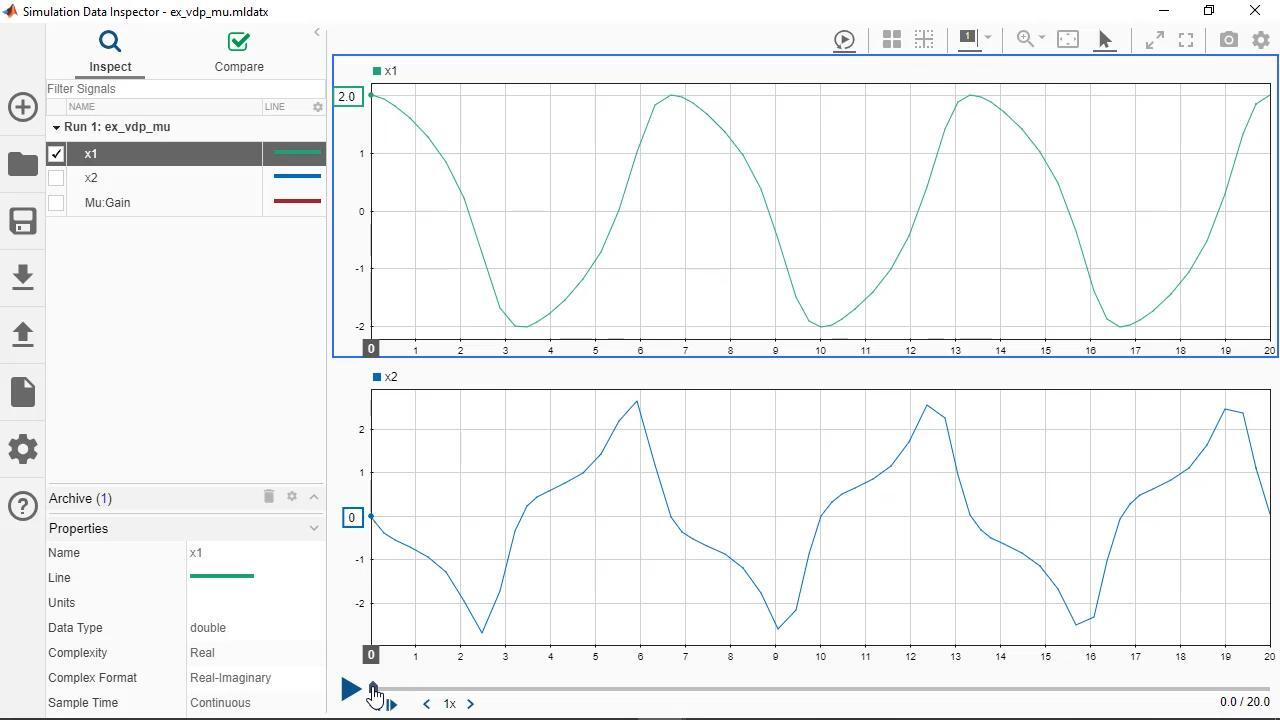Viewport: 1280px width, 720px height.
Task: Open the Help question mark icon
Action: click(x=23, y=506)
